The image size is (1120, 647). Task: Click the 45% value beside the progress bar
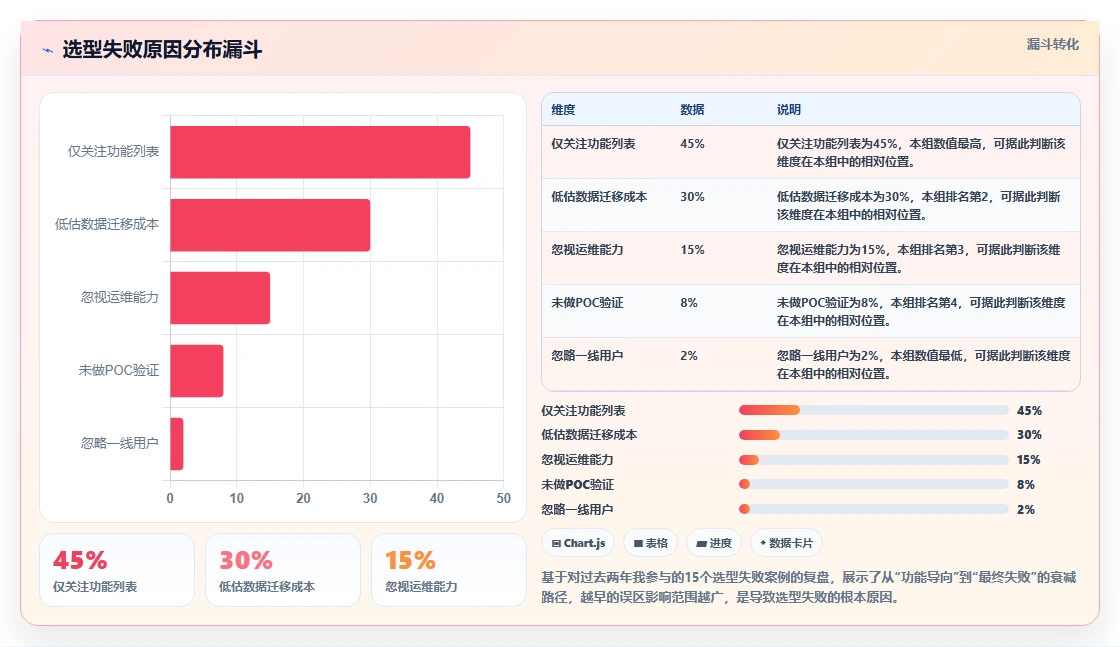(x=1029, y=411)
